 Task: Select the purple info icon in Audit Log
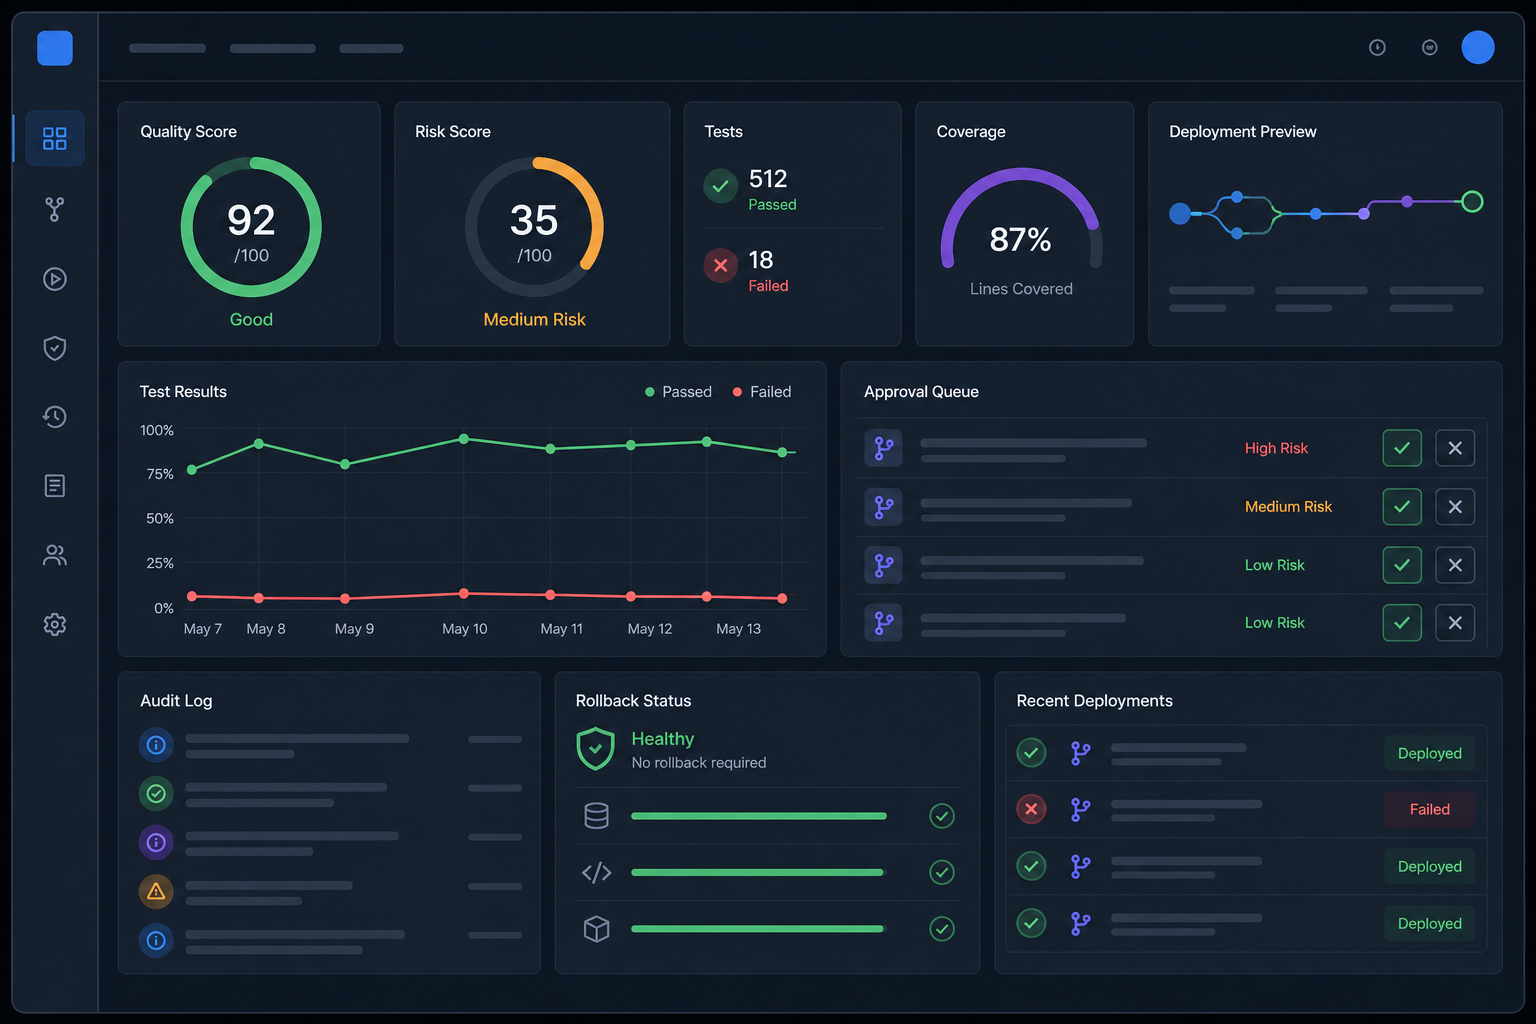156,842
